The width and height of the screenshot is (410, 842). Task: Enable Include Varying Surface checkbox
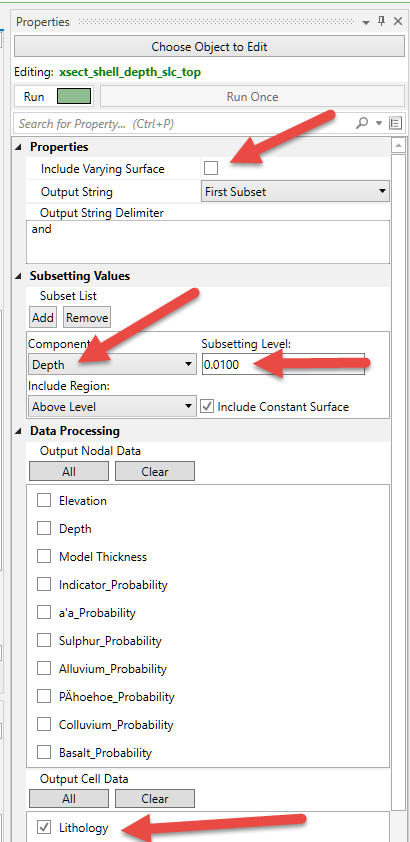click(211, 169)
